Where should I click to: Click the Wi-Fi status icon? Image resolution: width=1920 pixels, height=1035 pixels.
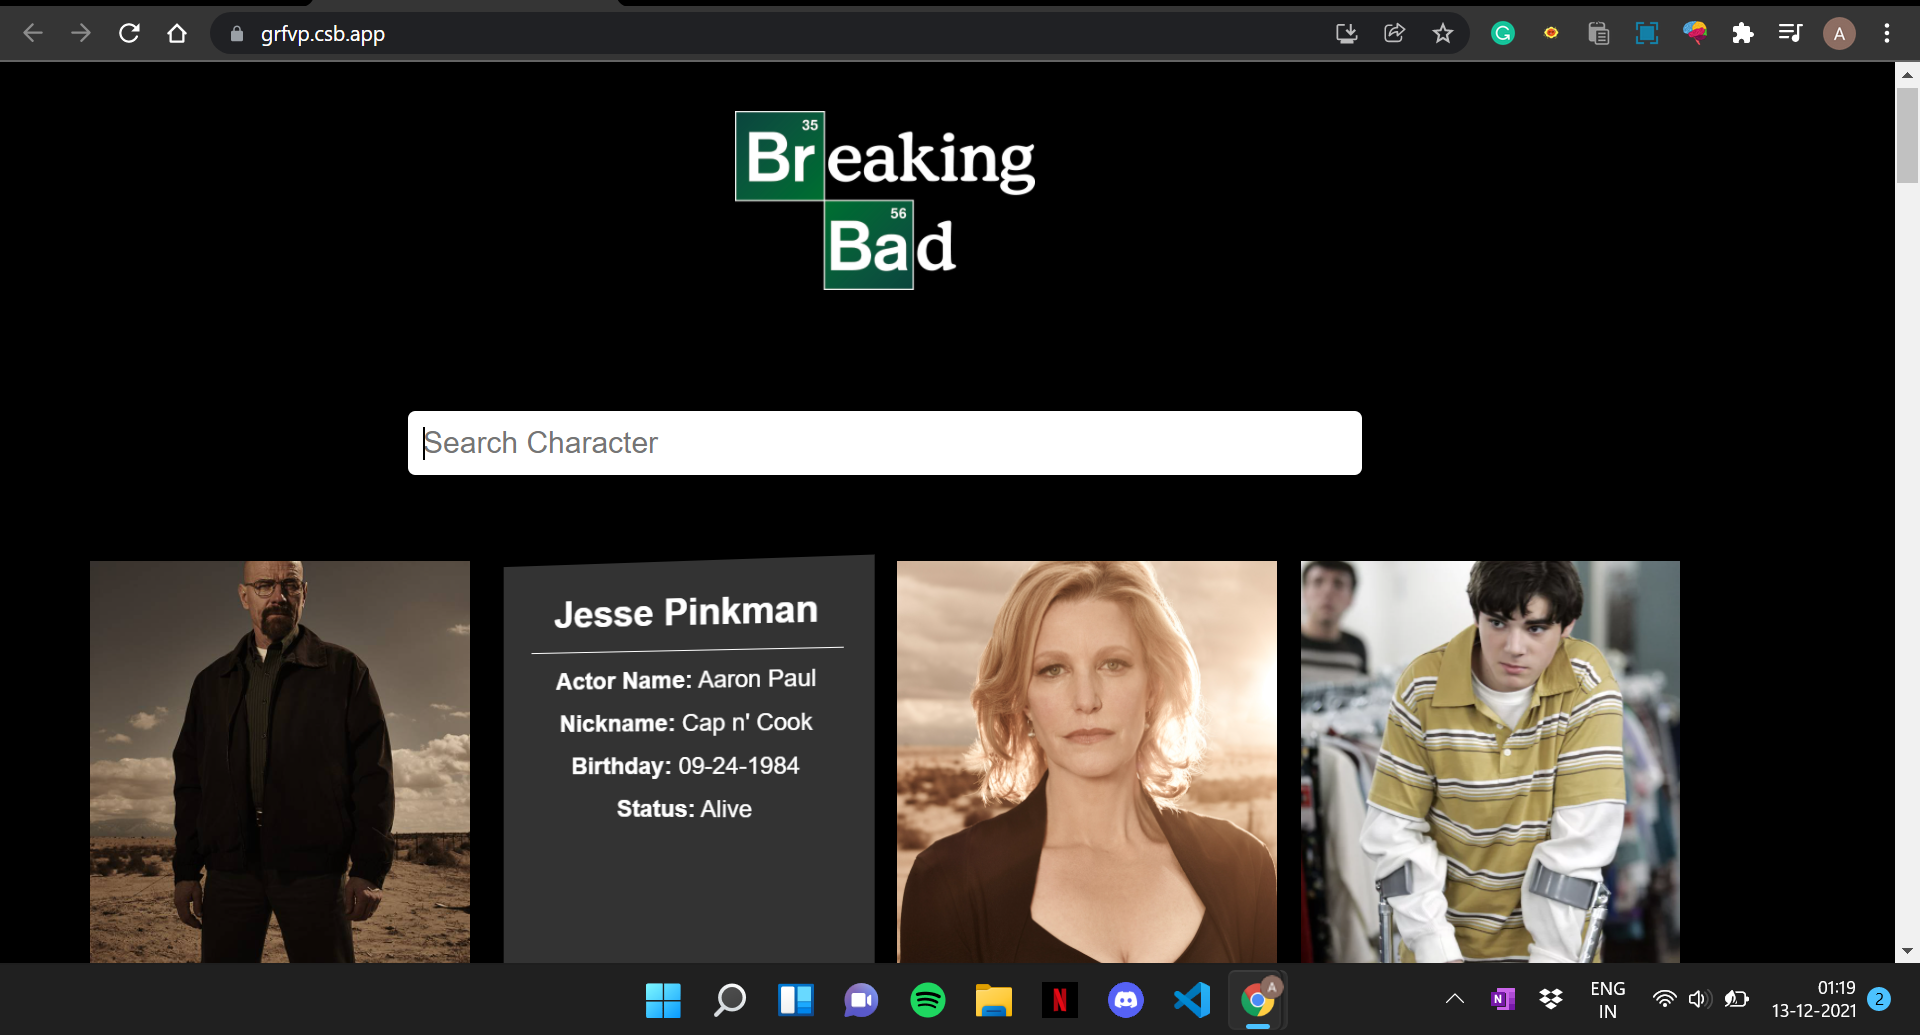pyautogui.click(x=1663, y=999)
